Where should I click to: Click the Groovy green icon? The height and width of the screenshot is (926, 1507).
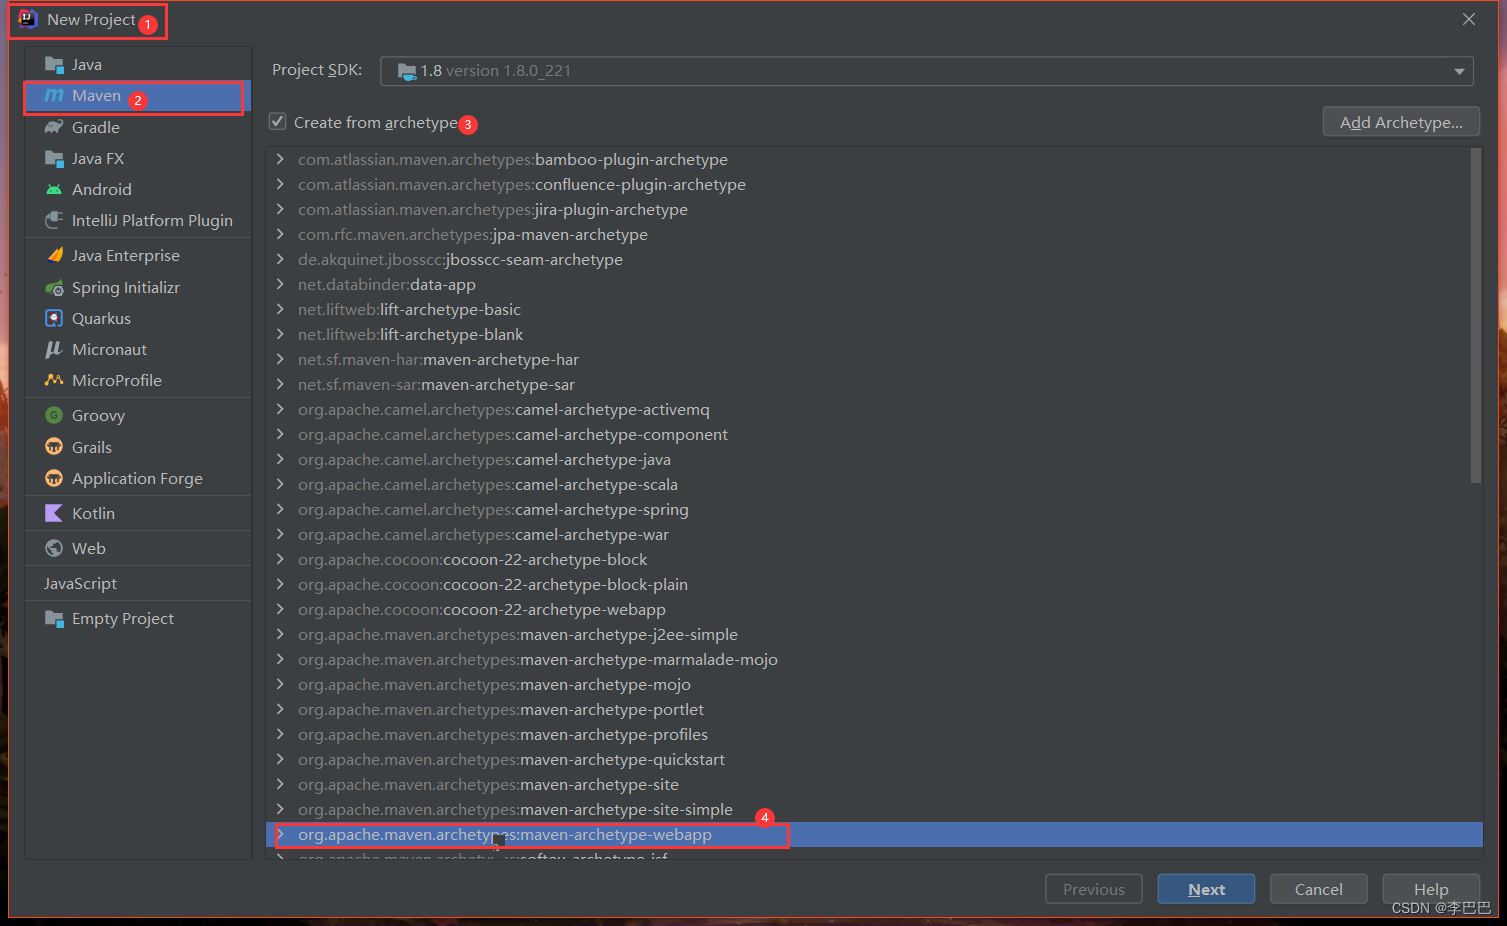54,415
